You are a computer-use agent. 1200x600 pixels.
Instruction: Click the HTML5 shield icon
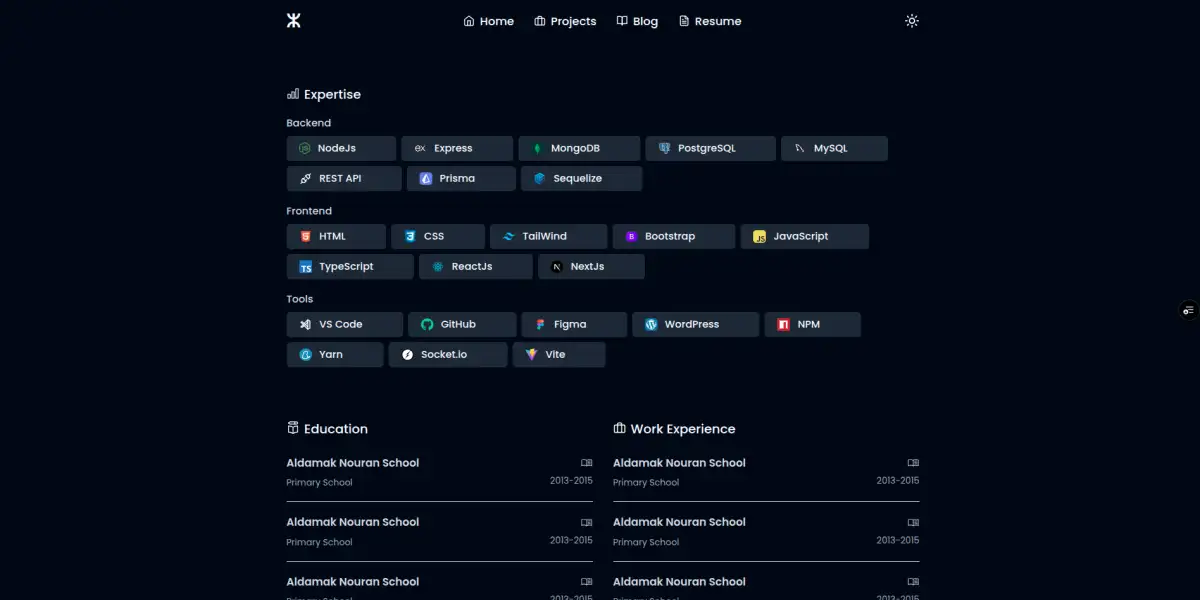pos(305,237)
